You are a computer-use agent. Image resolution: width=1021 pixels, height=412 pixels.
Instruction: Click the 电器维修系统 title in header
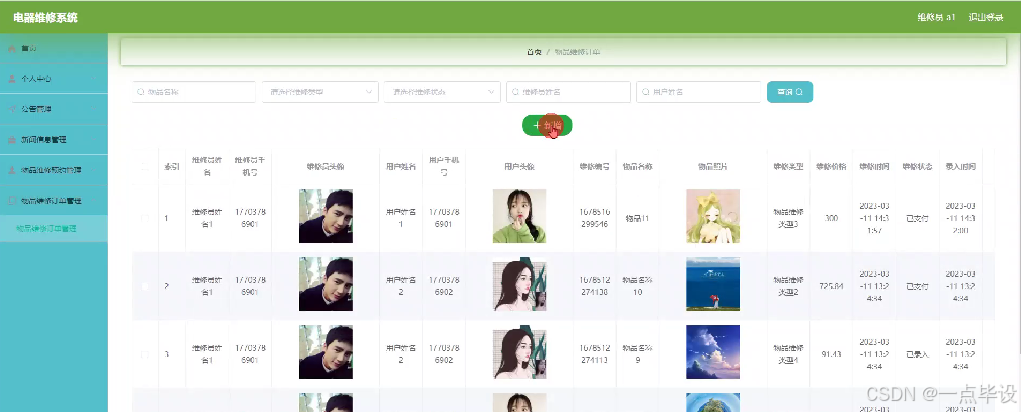pos(46,18)
